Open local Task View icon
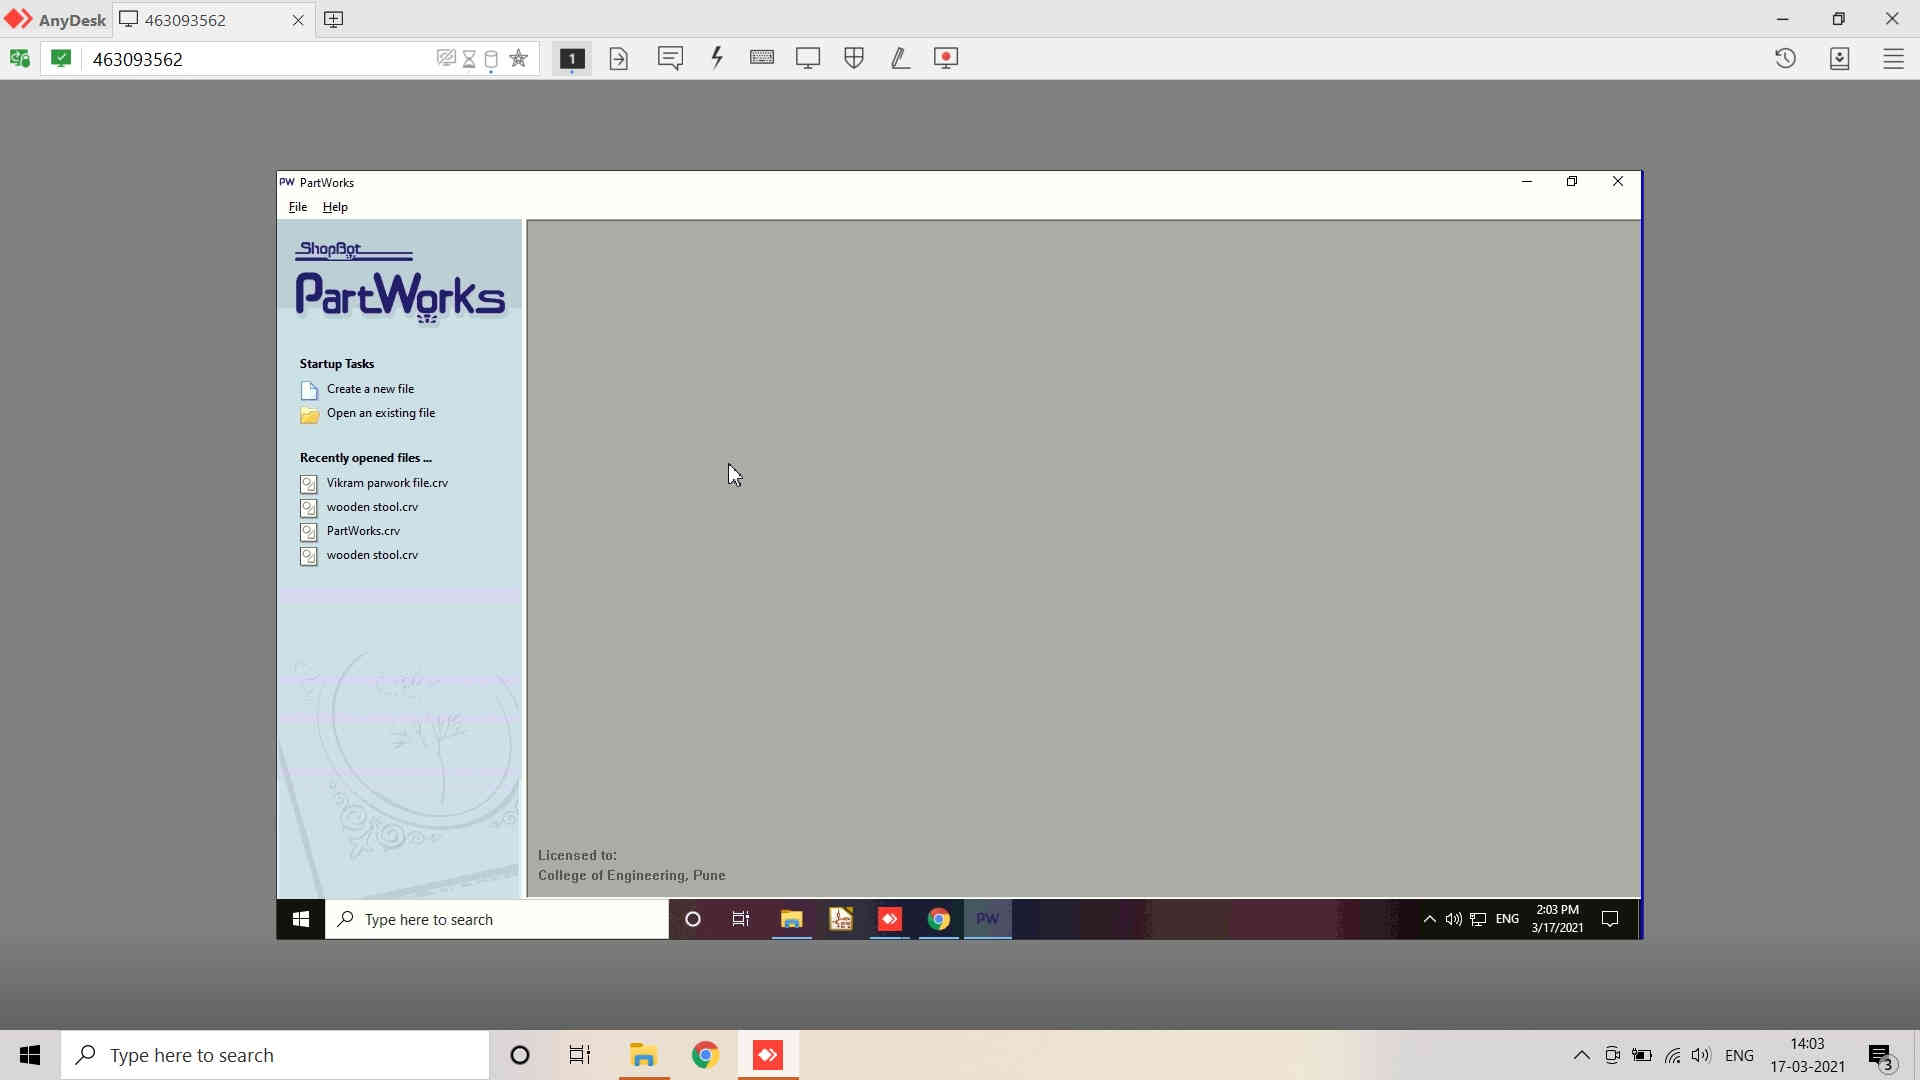 pos(580,1055)
